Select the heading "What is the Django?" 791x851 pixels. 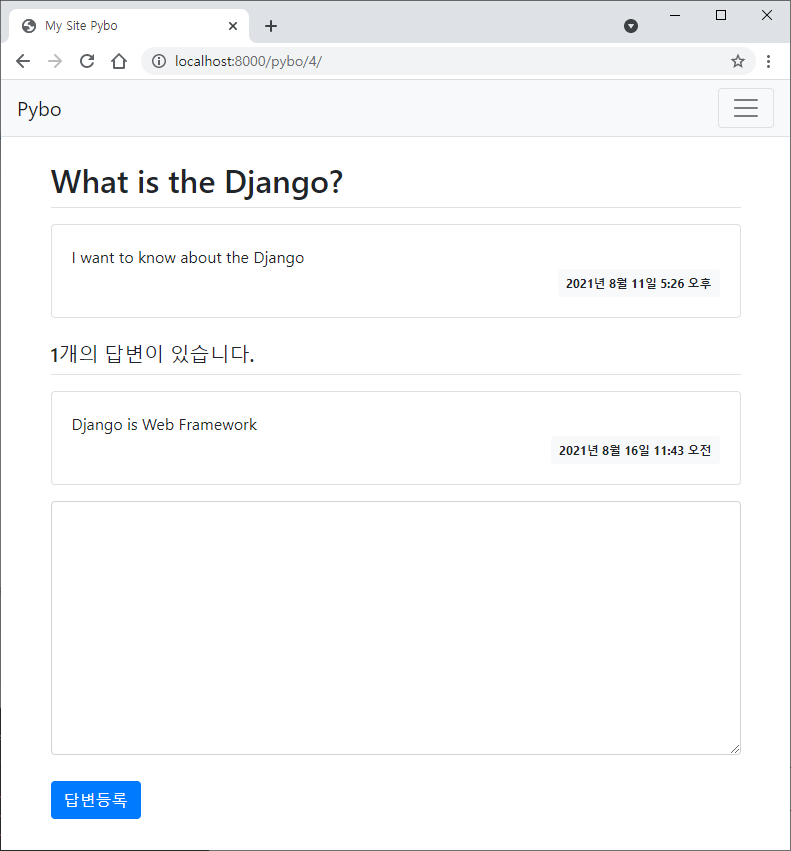pyautogui.click(x=197, y=182)
